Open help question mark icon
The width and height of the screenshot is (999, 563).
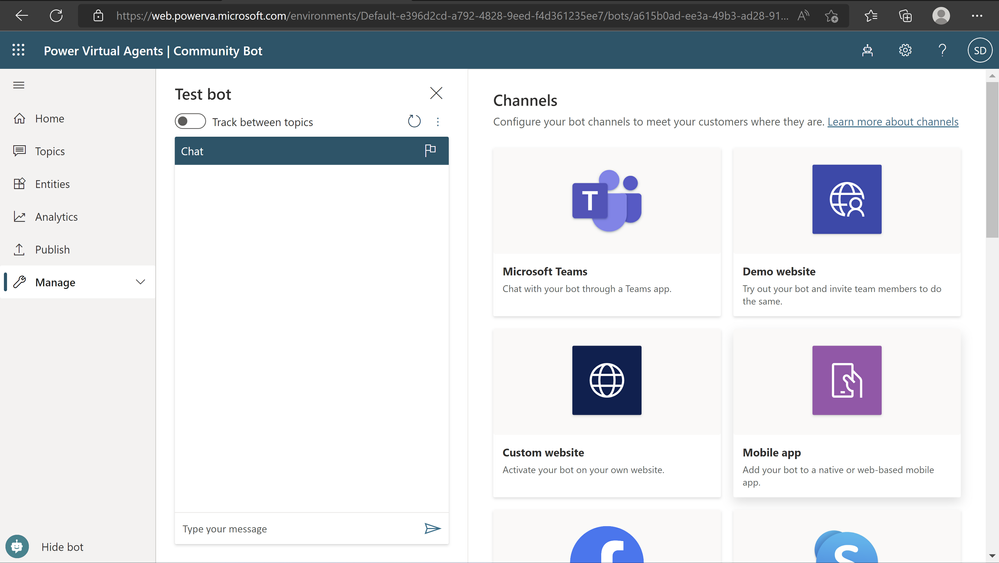pos(942,50)
